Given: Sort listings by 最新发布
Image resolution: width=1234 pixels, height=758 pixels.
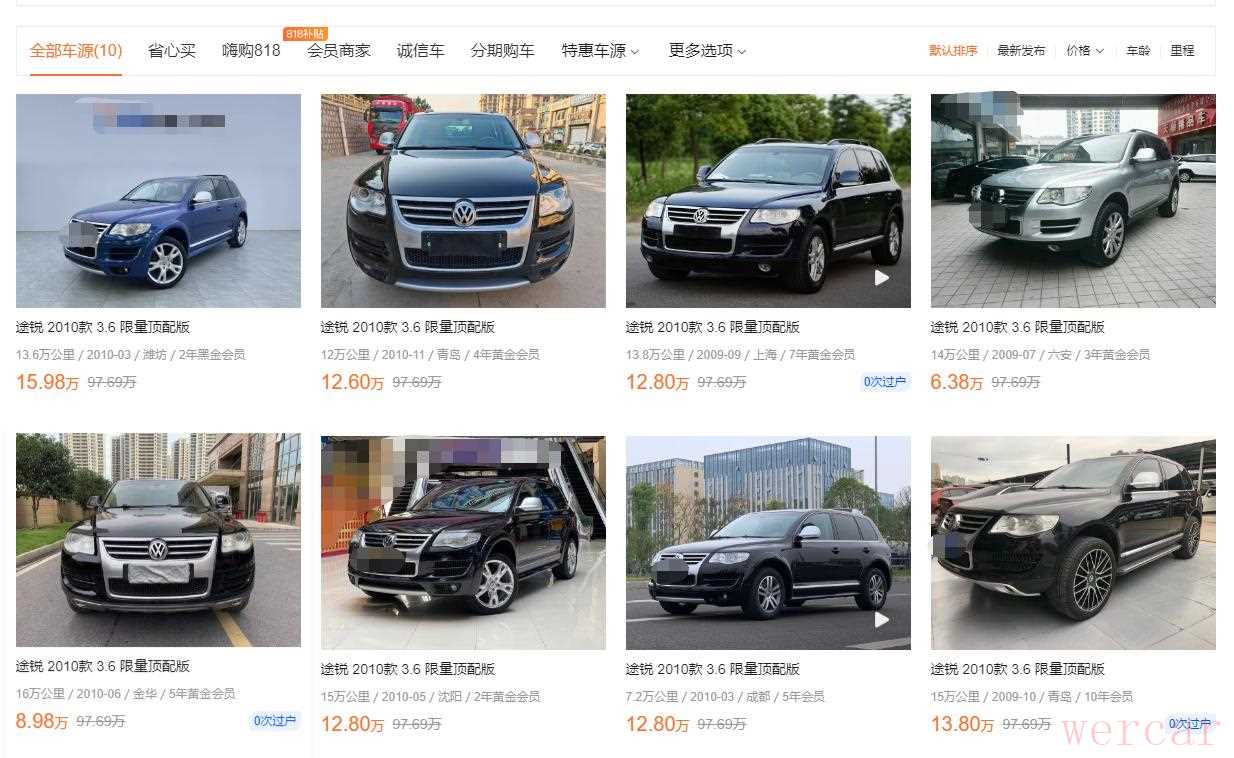Looking at the screenshot, I should pyautogui.click(x=1021, y=50).
